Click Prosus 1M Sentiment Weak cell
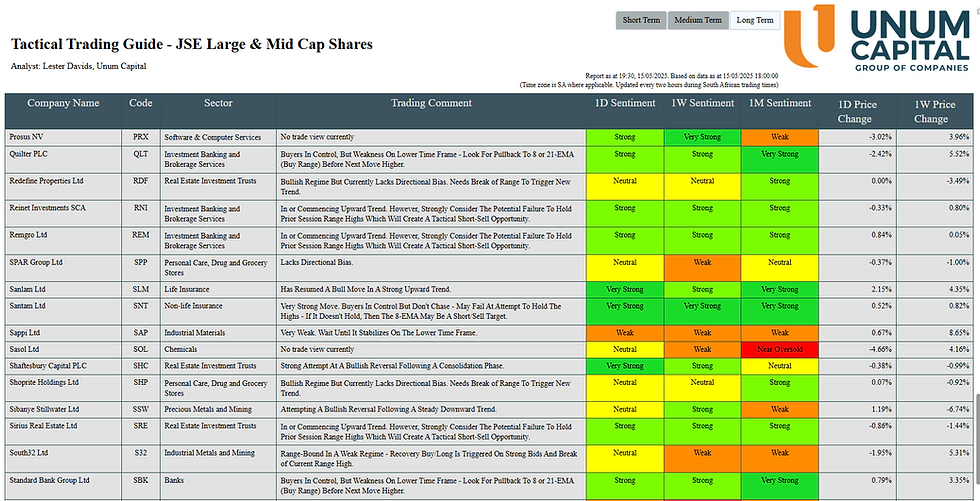Image resolution: width=980 pixels, height=501 pixels. (780, 137)
